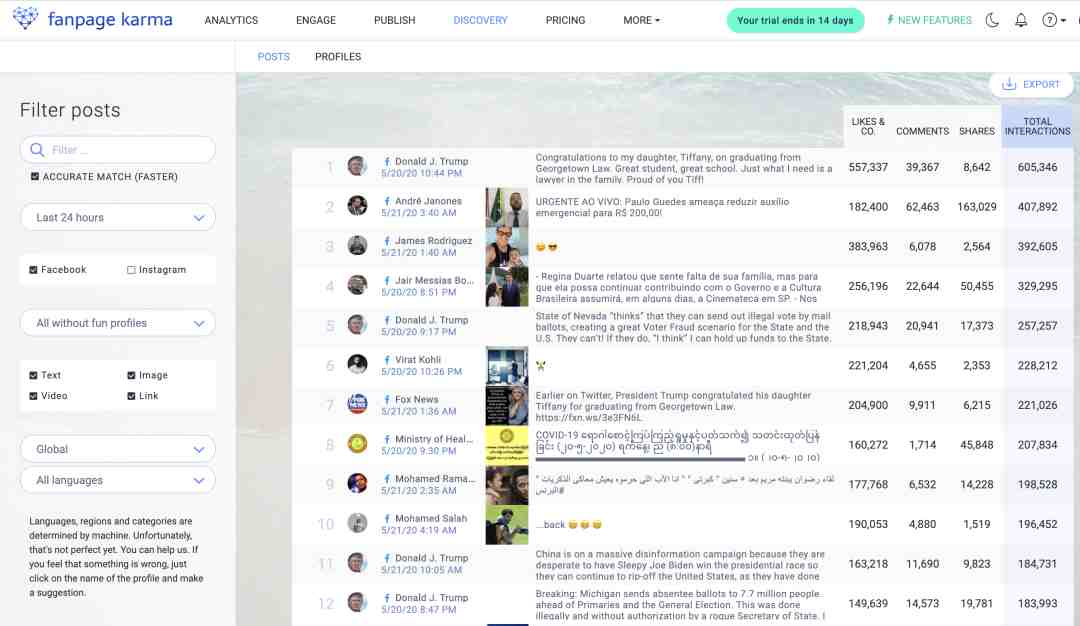The width and height of the screenshot is (1080, 626).
Task: Open the PRICING page
Action: [565, 20]
